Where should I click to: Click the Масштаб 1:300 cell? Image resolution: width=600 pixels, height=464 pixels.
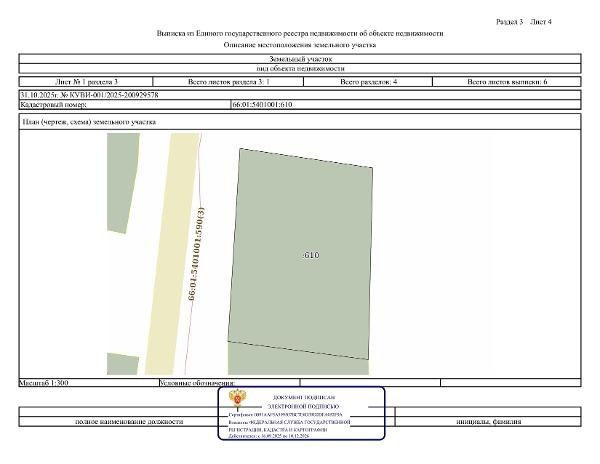pyautogui.click(x=89, y=383)
